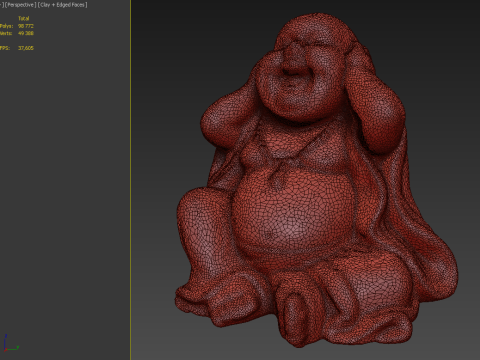The height and width of the screenshot is (360, 480).
Task: Click the XYZ axis tripod gizmo
Action: tap(10, 343)
